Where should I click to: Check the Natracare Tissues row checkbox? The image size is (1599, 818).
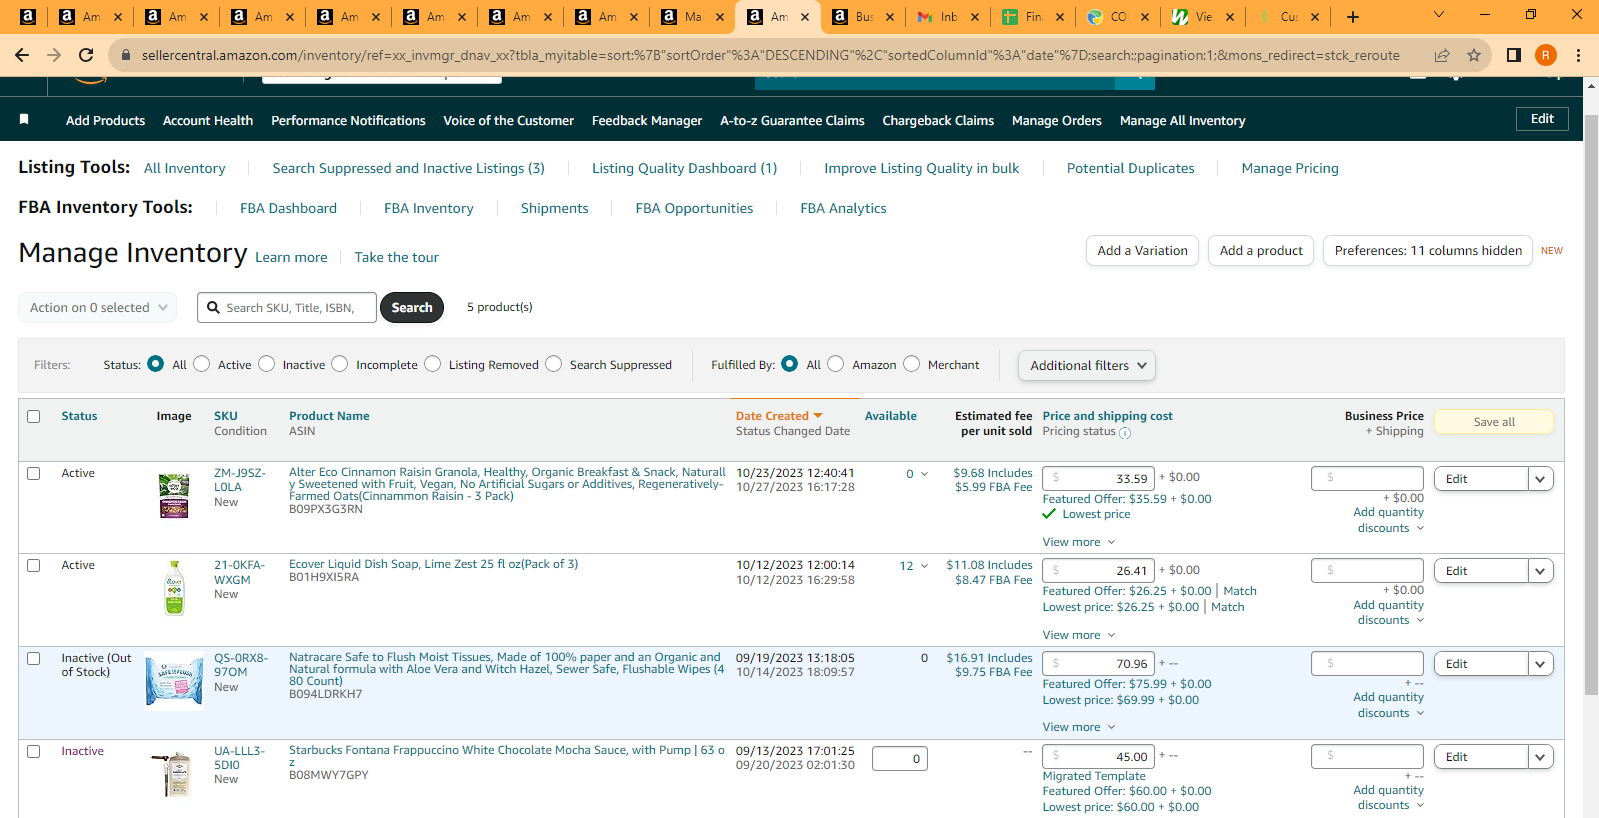click(34, 658)
